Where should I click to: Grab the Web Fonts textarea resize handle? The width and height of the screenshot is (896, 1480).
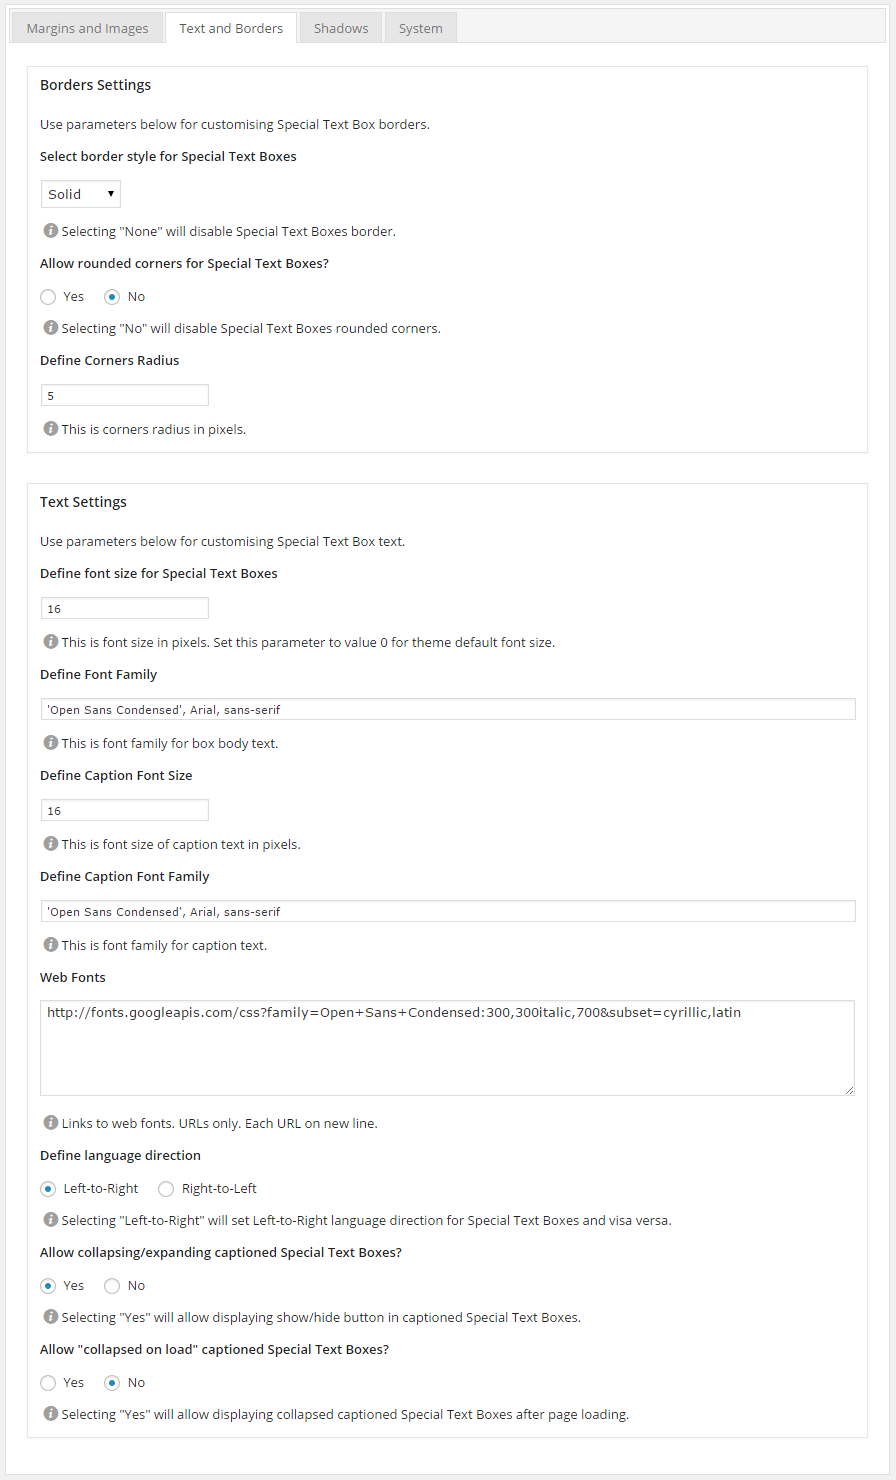point(849,1089)
